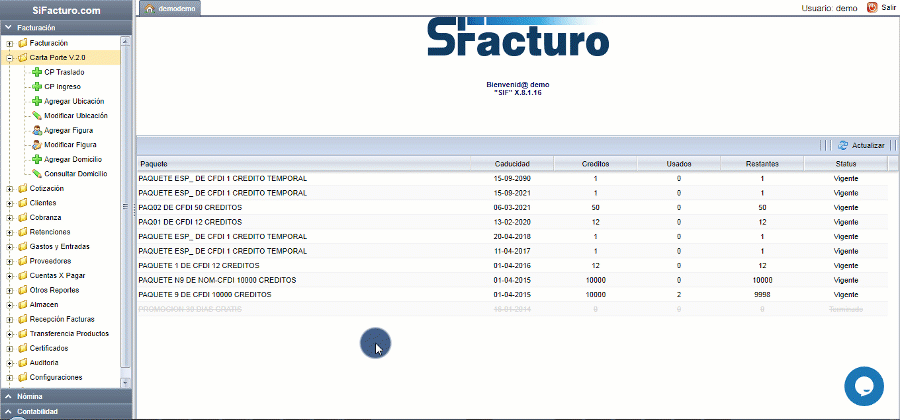Select row PAQUETE N9 DE NOM-CFDI 10000 CREDITOS
Screen dimensions: 900x420
coord(513,280)
